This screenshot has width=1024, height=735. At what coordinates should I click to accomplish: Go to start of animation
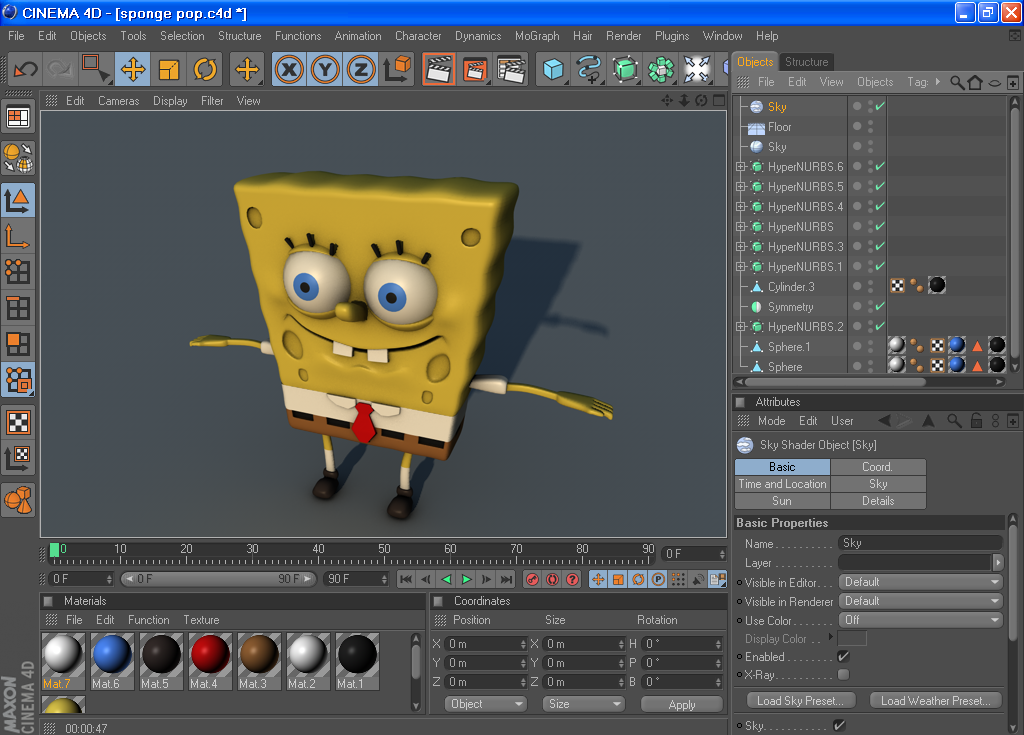point(406,580)
